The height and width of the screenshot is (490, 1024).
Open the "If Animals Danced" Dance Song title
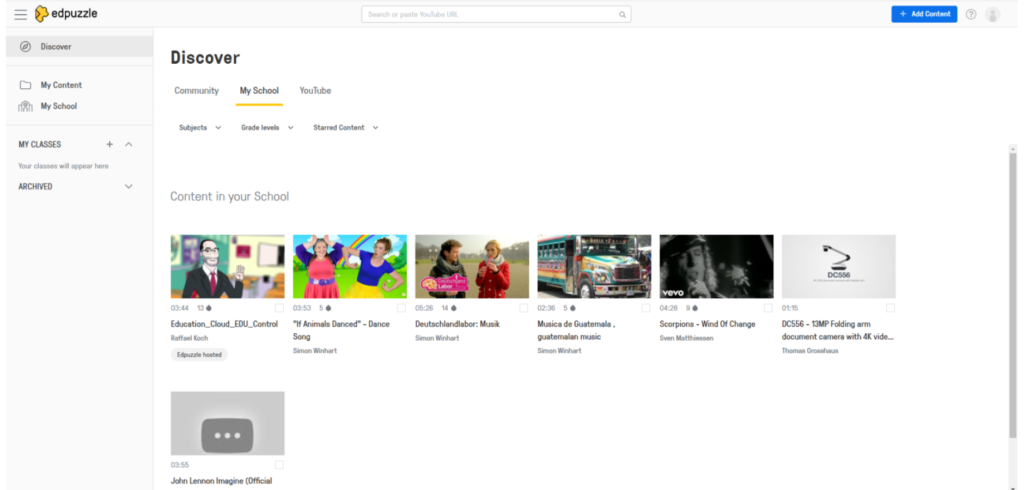point(341,331)
